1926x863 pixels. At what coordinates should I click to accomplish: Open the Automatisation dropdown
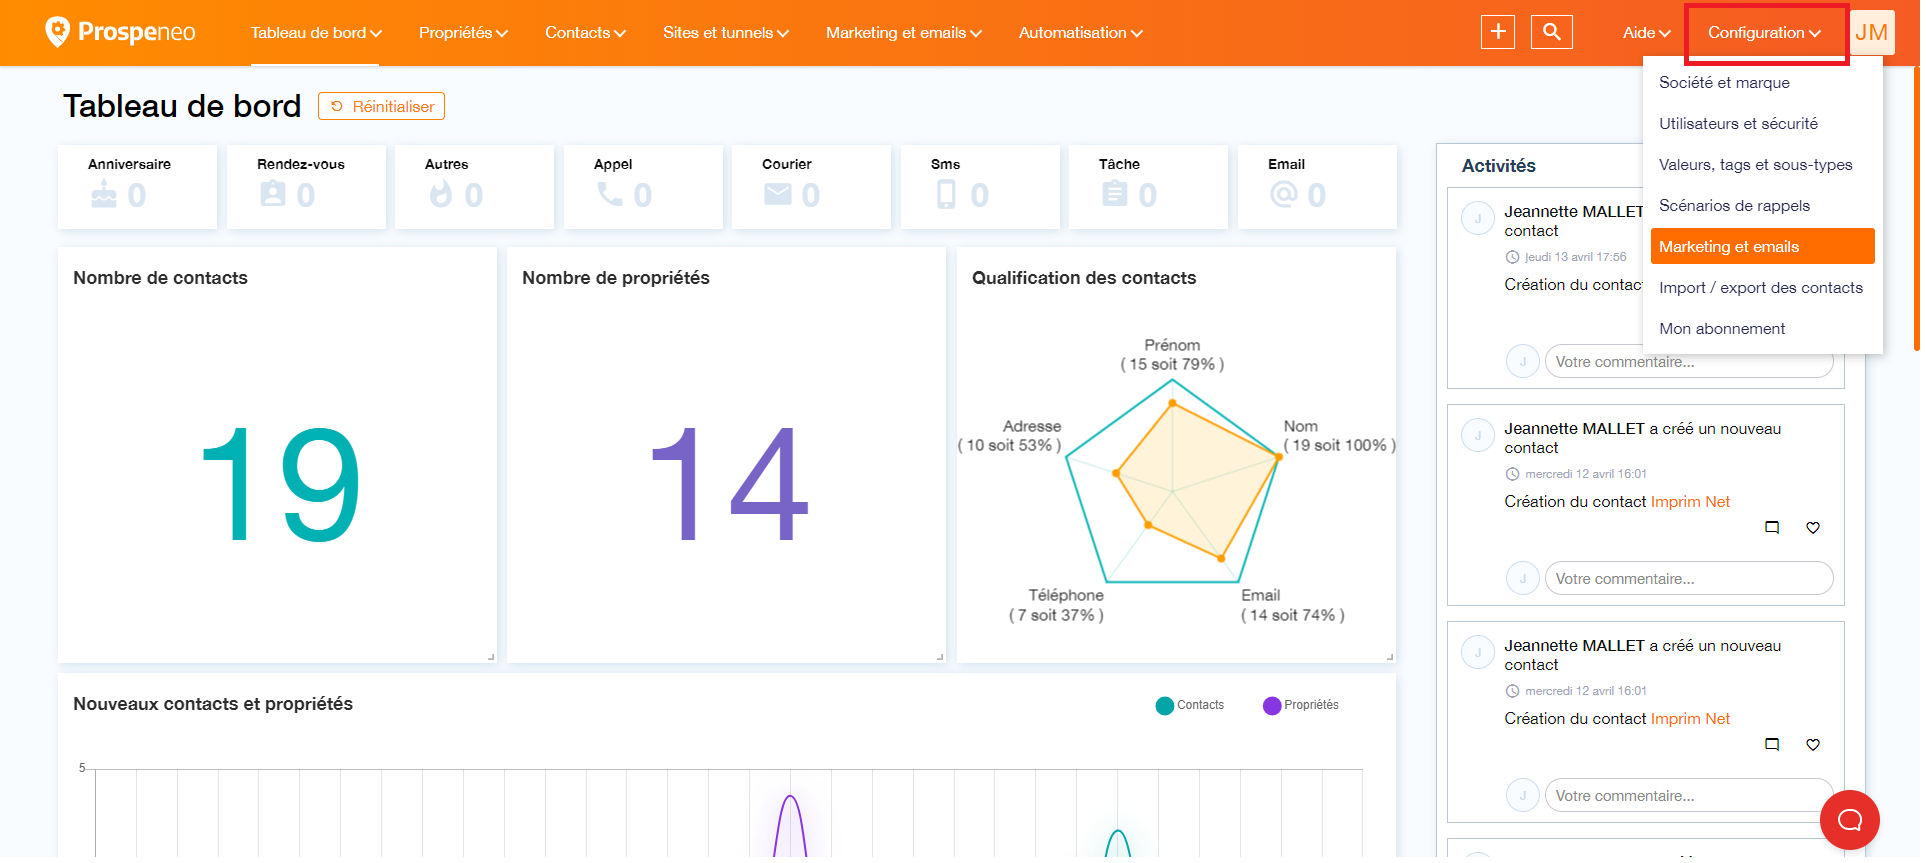click(1080, 33)
